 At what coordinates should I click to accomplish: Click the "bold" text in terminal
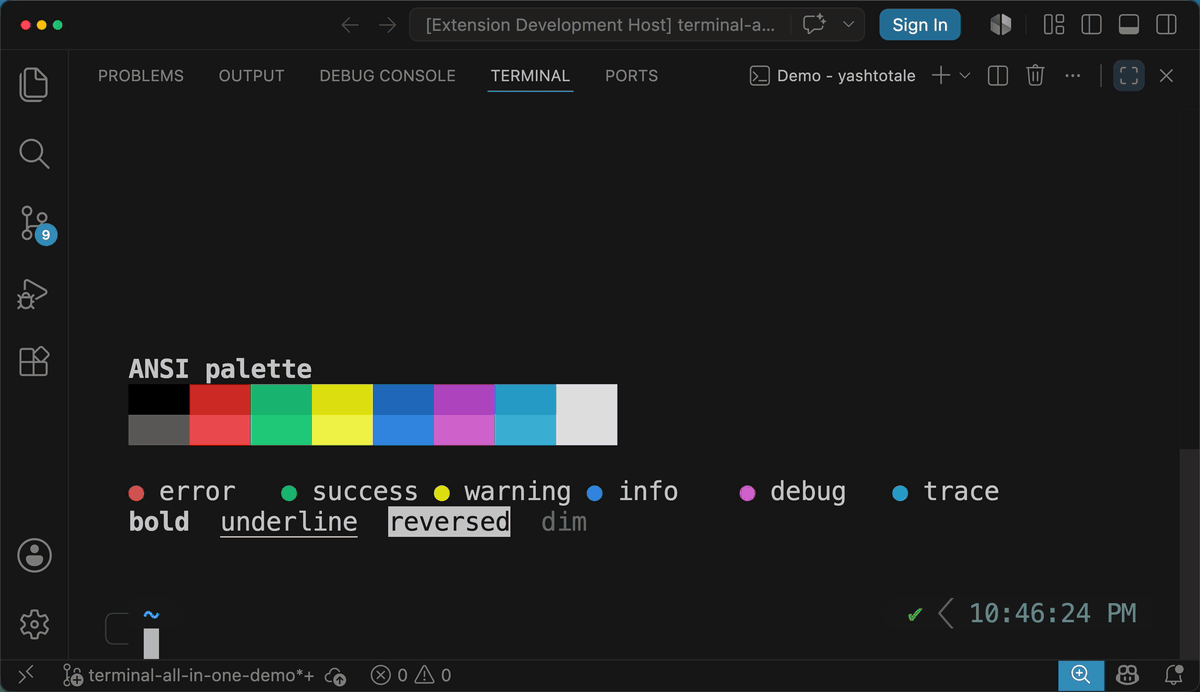tap(159, 522)
